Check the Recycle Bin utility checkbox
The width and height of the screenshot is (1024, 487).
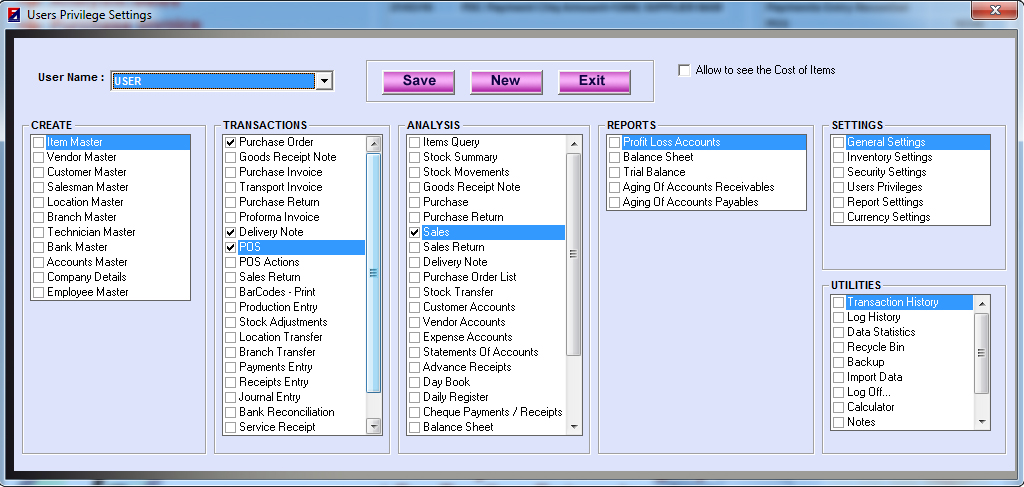(839, 347)
